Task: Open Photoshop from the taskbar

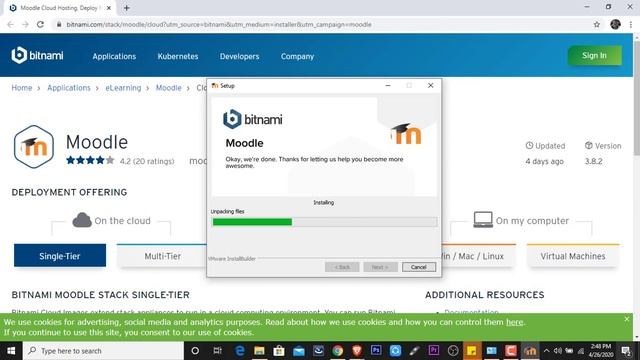Action: [x=376, y=351]
